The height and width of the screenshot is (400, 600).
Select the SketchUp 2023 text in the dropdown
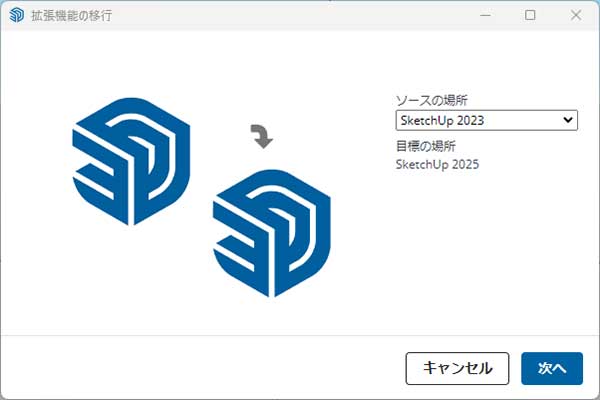[442, 121]
